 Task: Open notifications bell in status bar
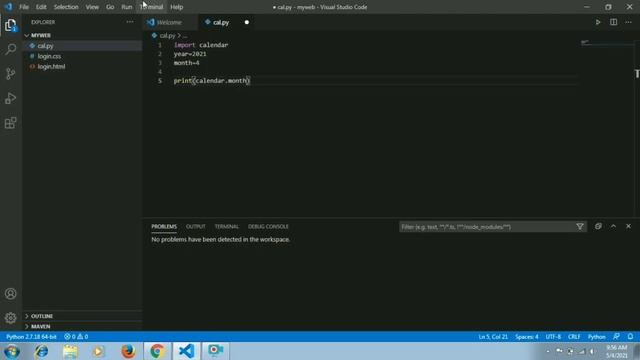coord(630,336)
